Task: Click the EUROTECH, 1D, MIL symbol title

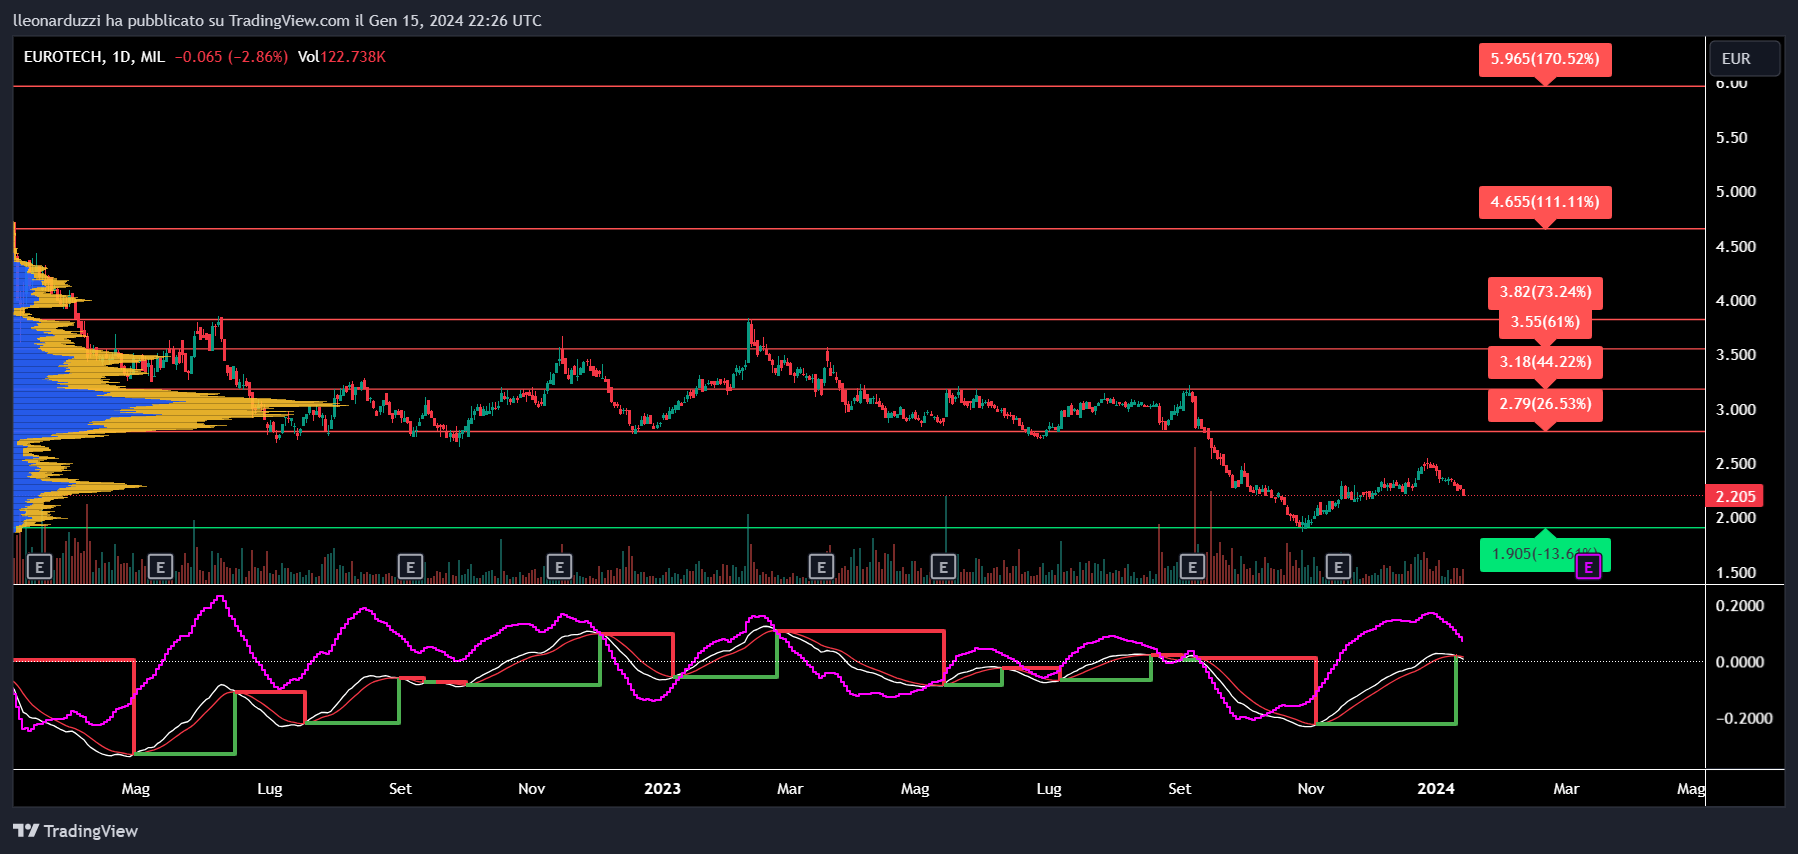Action: pyautogui.click(x=94, y=57)
